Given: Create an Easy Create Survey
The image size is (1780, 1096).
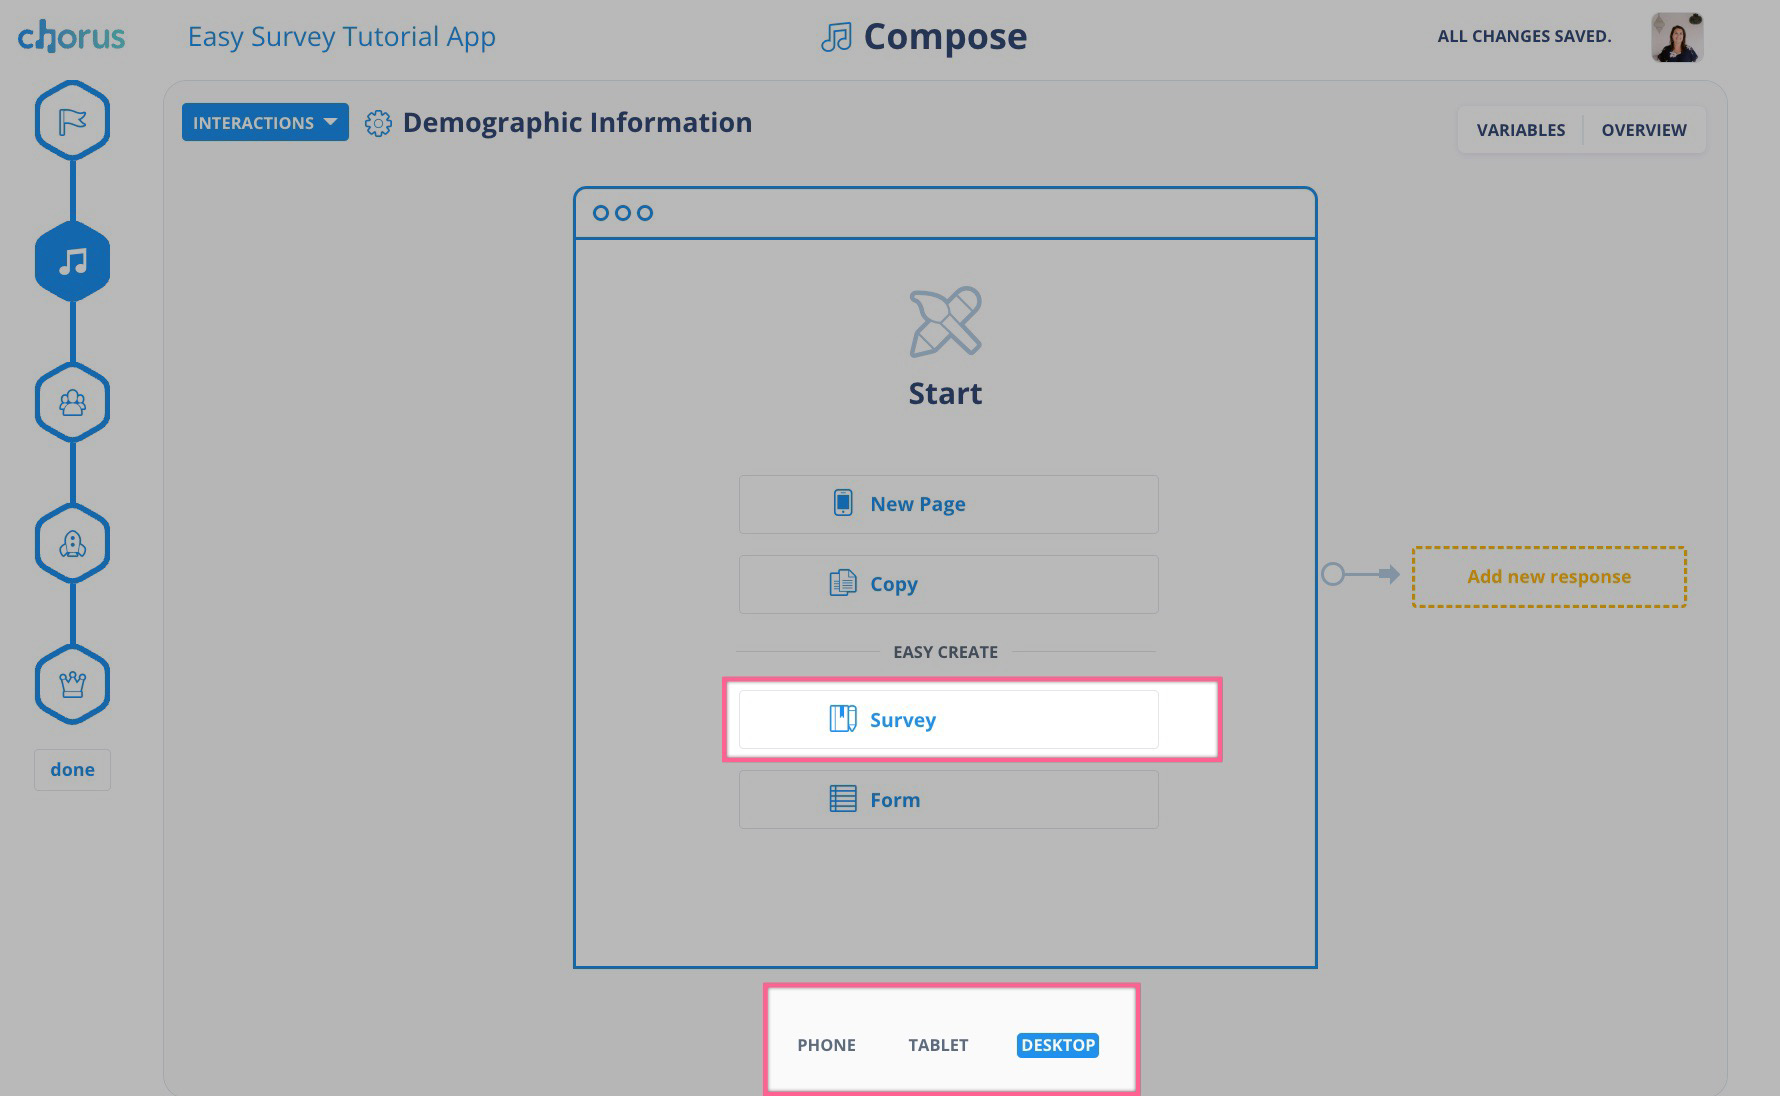Looking at the screenshot, I should 948,720.
